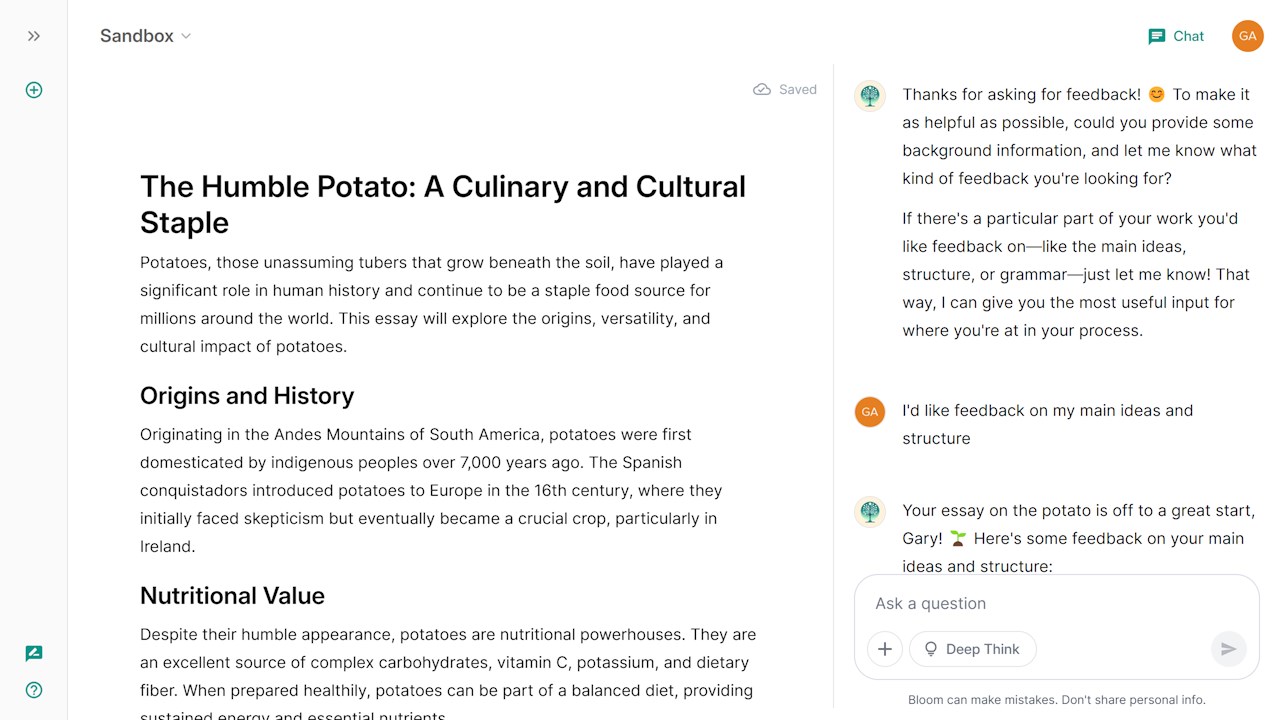Toggle the Deep Think mode

click(x=973, y=649)
